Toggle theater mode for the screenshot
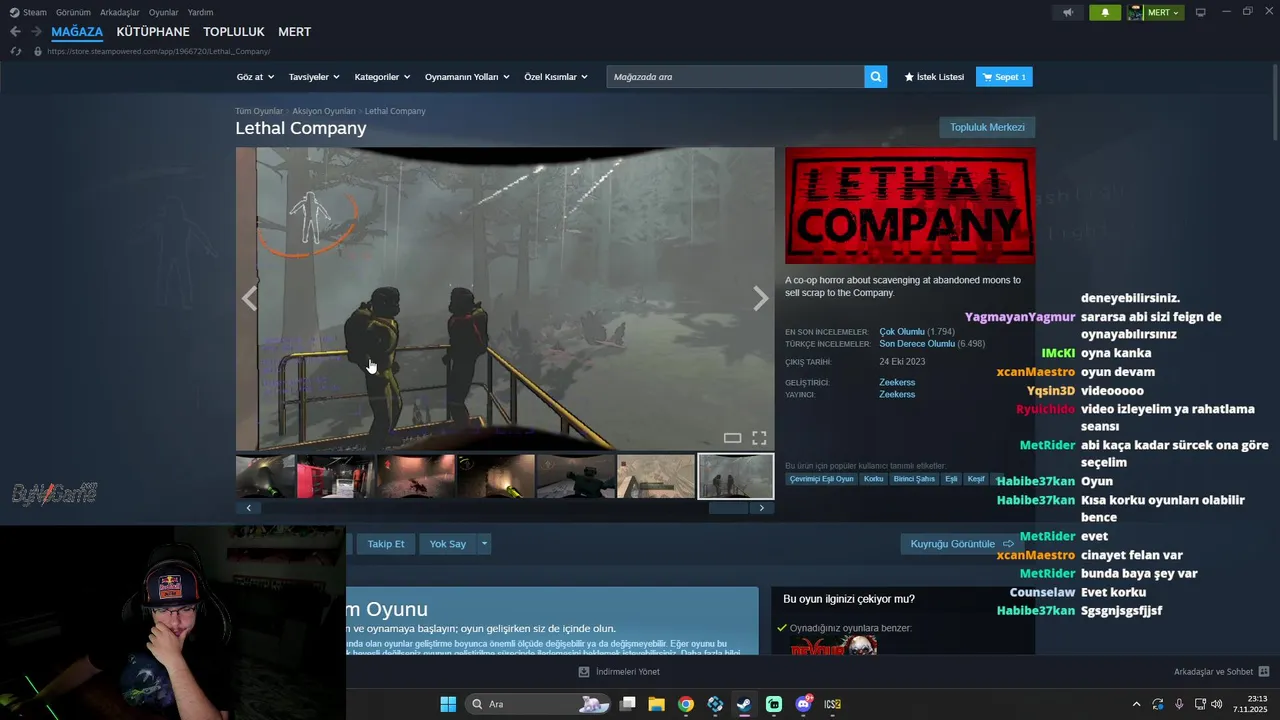 pyautogui.click(x=732, y=438)
